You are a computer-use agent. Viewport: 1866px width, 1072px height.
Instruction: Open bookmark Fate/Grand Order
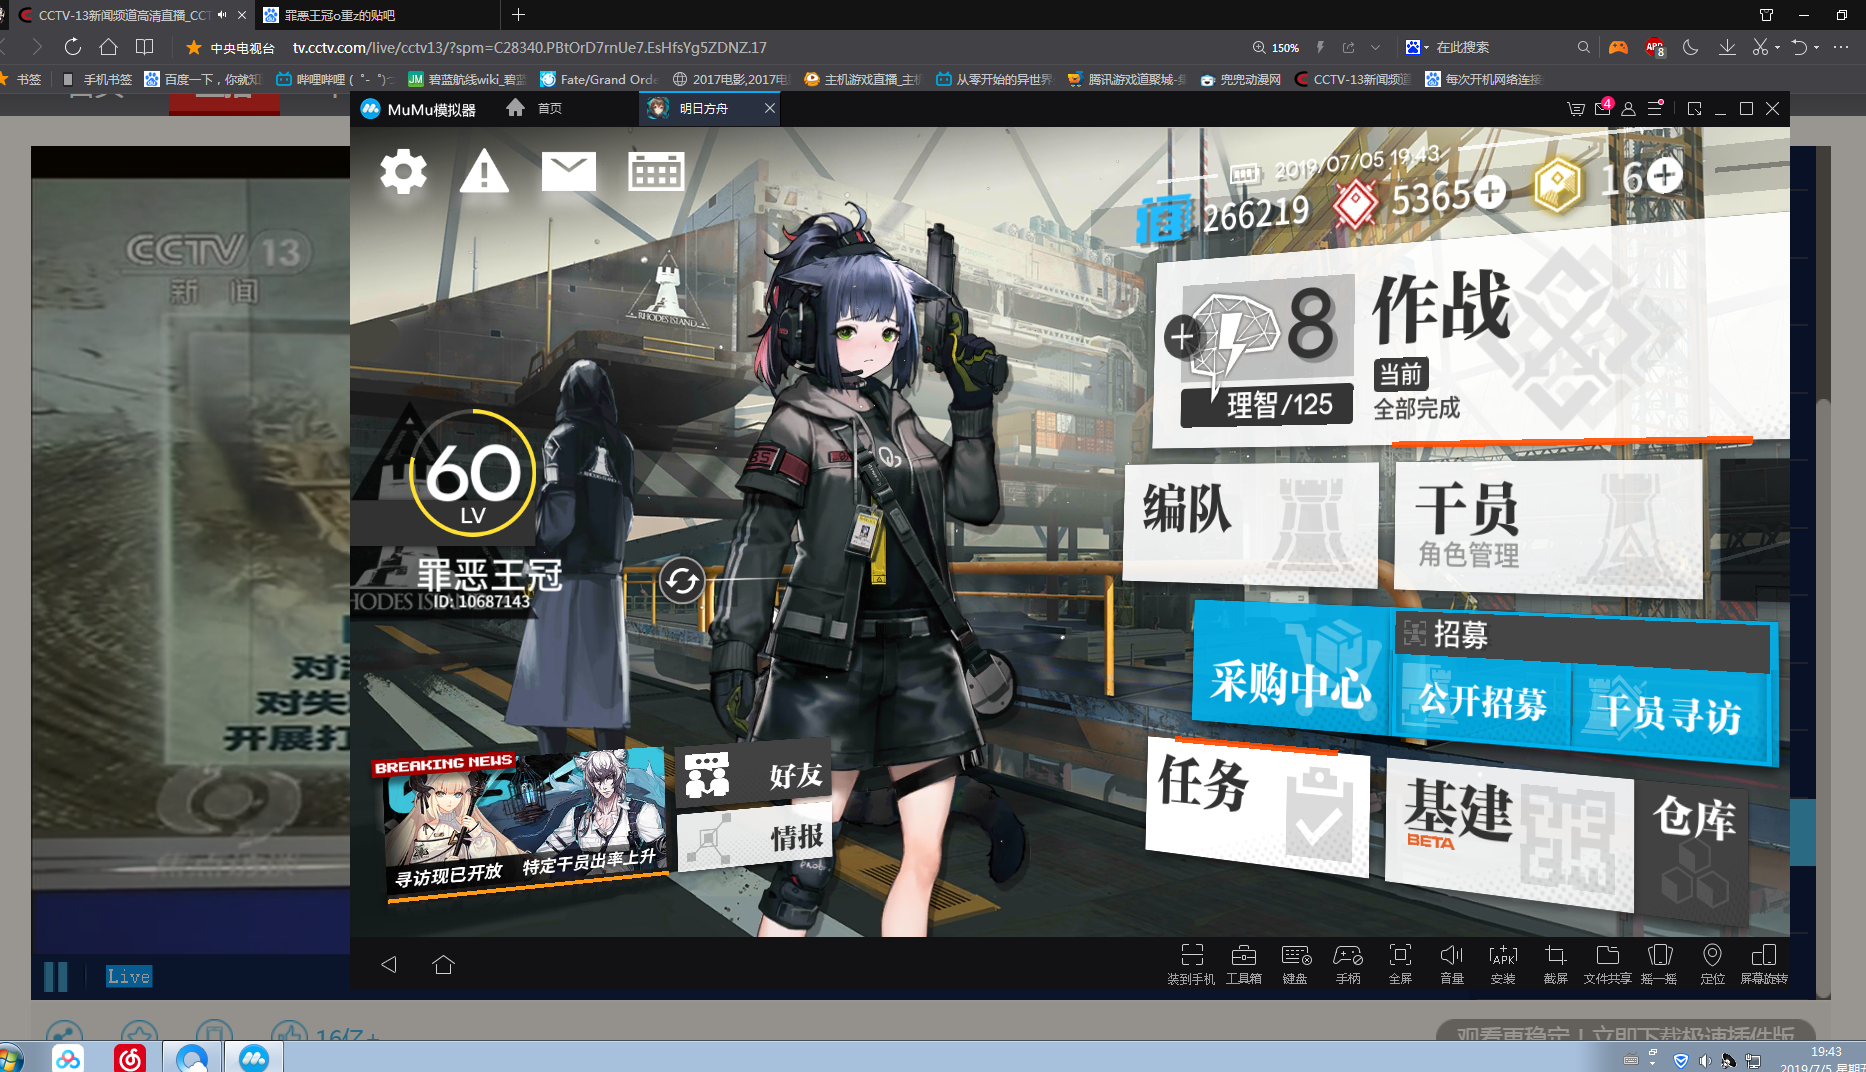pyautogui.click(x=598, y=79)
